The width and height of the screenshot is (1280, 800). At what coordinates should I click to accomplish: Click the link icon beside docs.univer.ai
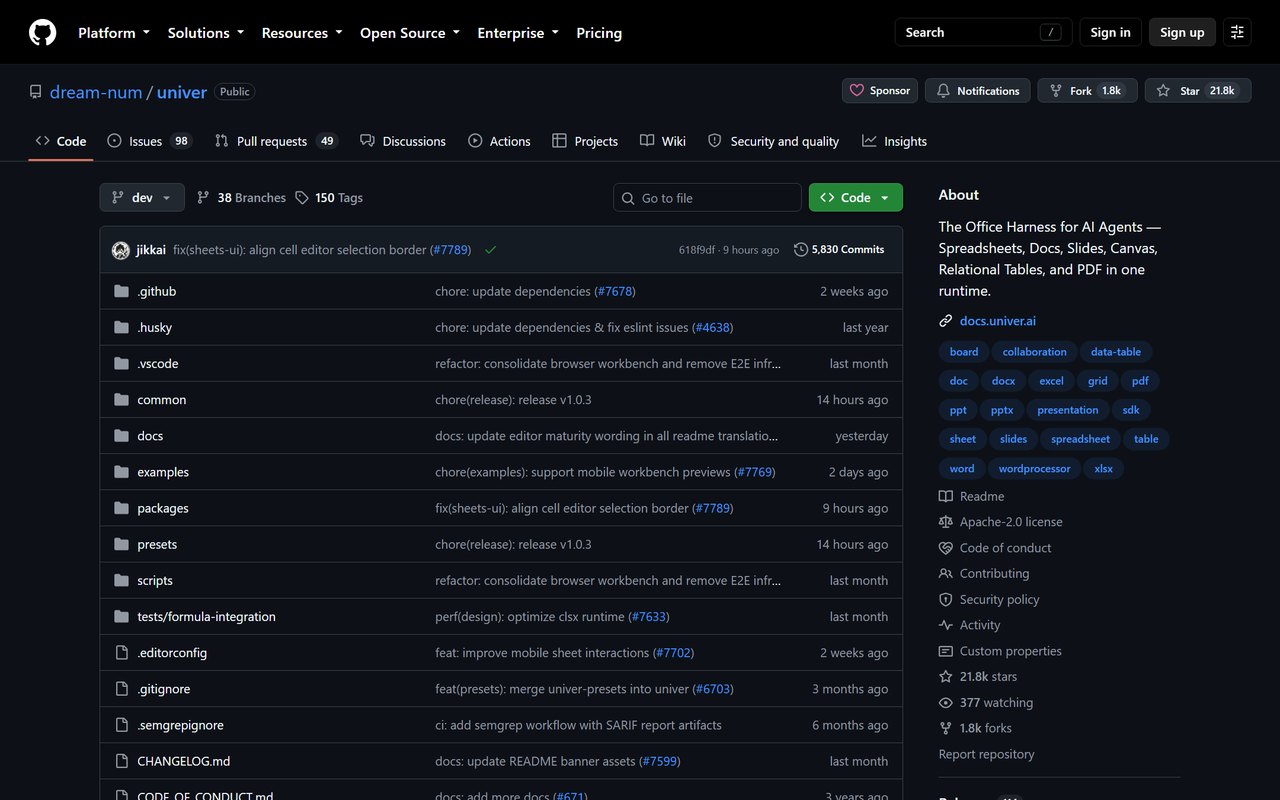(x=946, y=321)
